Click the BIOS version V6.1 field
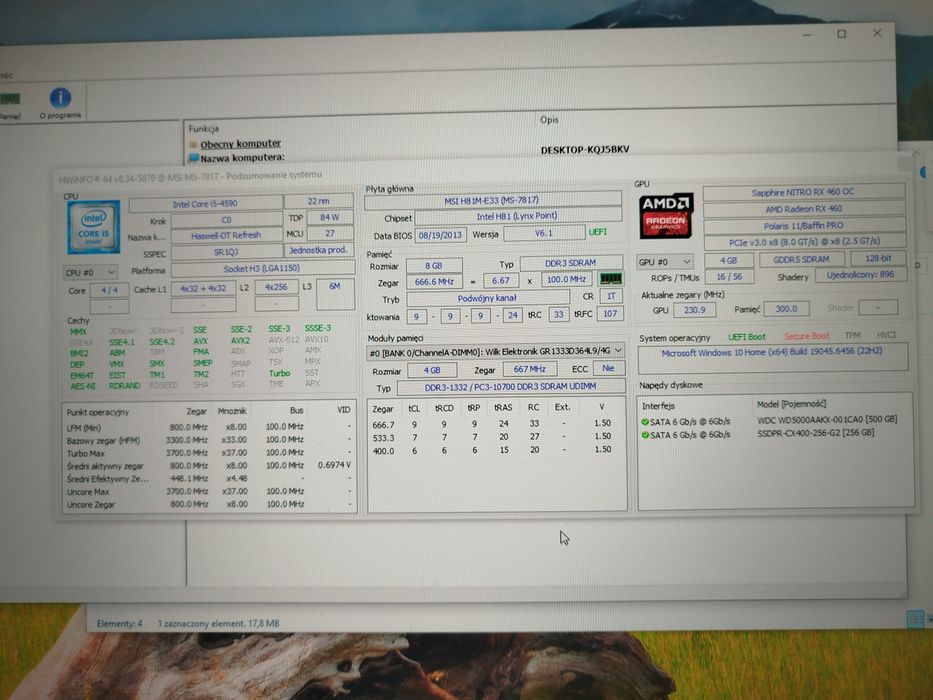The image size is (933, 700). [x=544, y=233]
